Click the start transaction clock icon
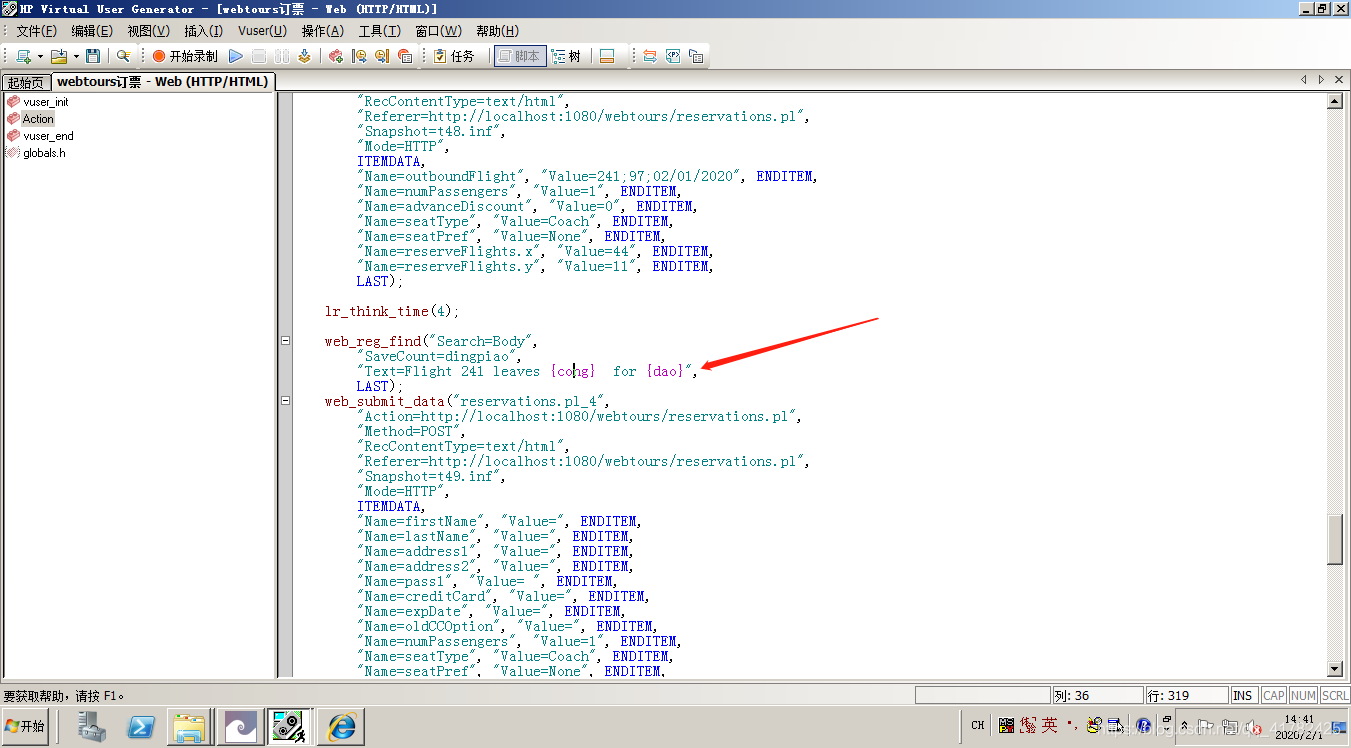 click(x=359, y=56)
